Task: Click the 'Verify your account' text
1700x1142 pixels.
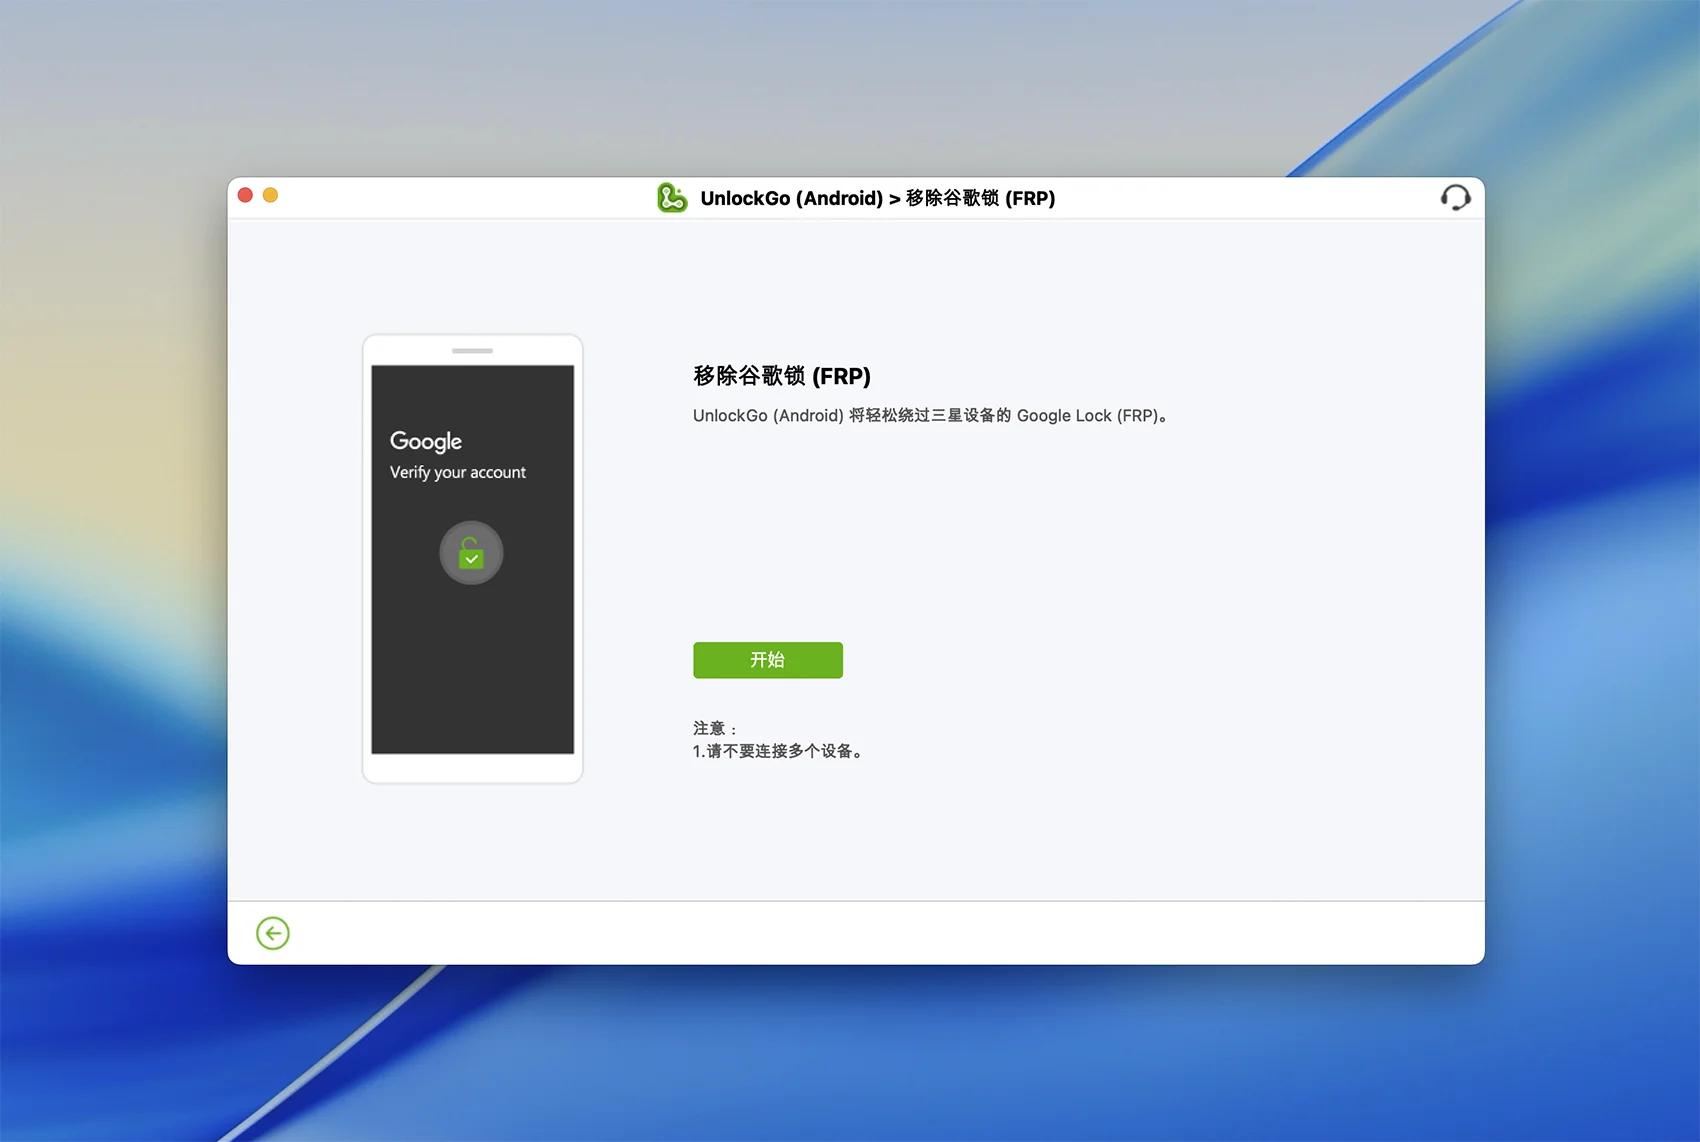Action: tap(457, 472)
